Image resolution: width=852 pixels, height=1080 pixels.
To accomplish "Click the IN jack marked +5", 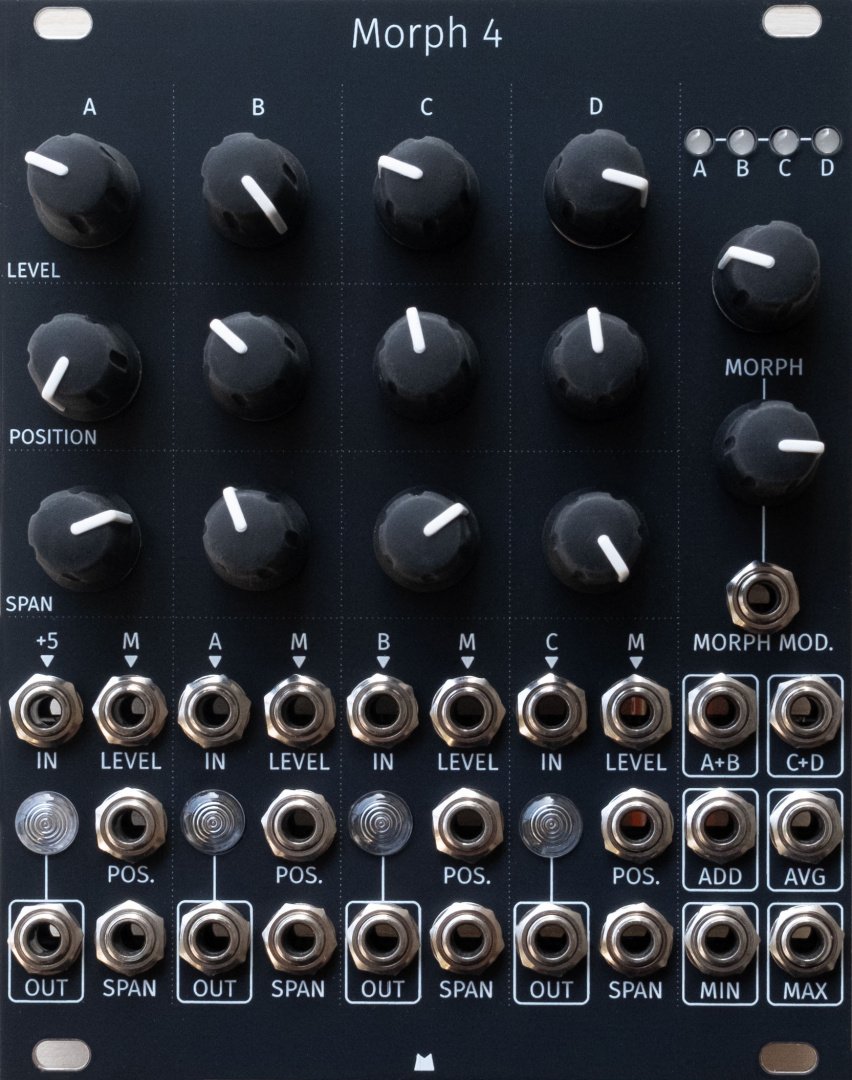I will click(45, 712).
